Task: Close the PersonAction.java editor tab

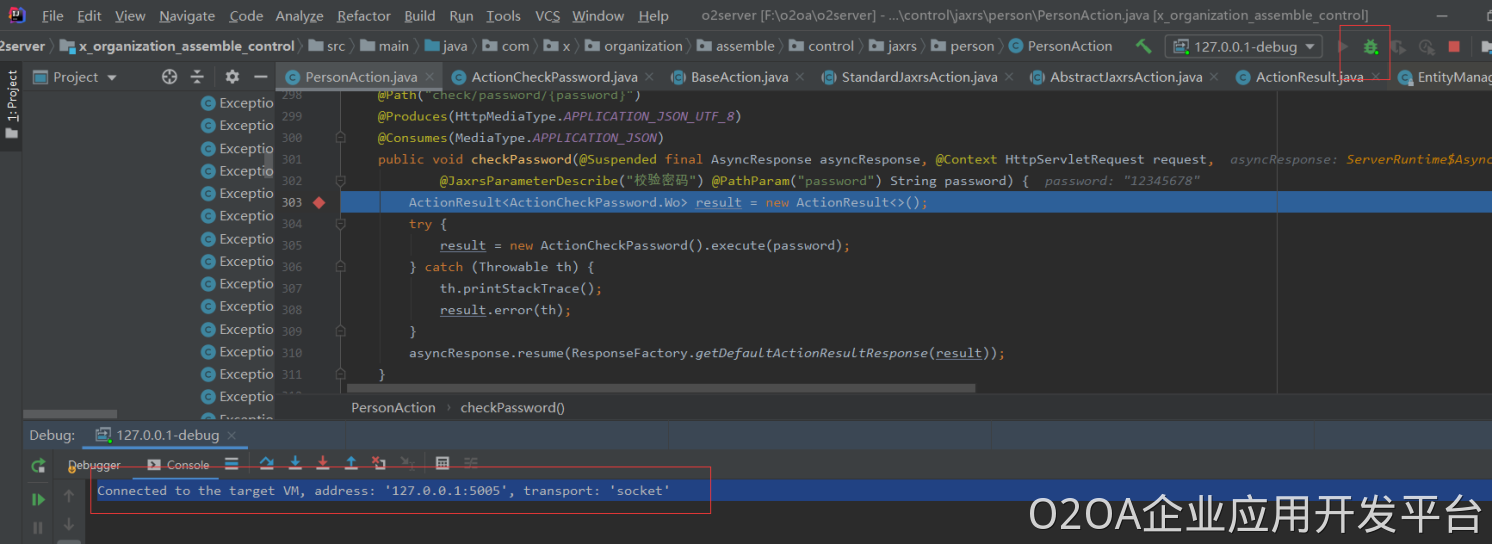Action: pos(430,77)
